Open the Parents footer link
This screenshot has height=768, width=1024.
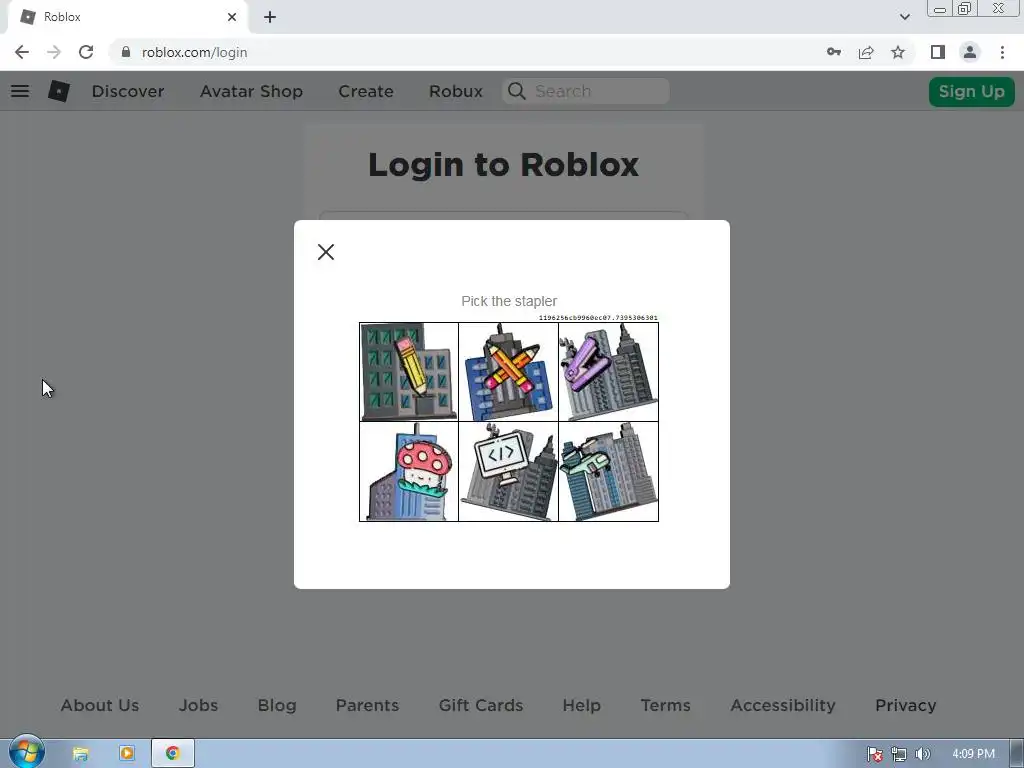point(367,705)
